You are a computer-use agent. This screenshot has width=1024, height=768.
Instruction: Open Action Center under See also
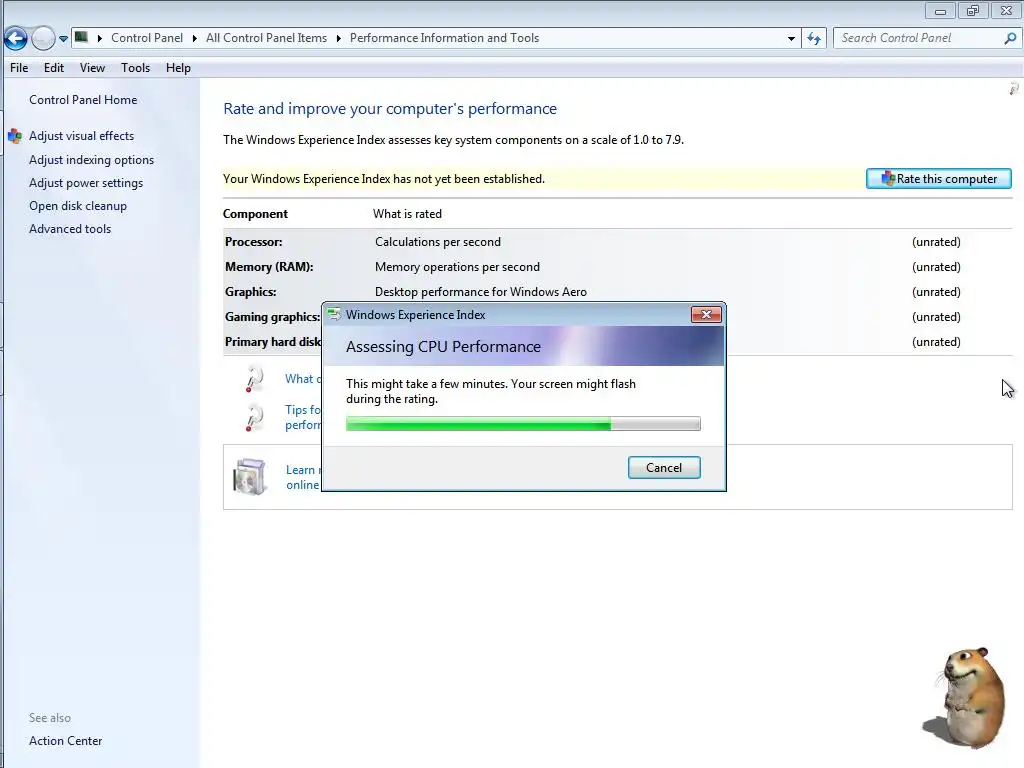(65, 741)
